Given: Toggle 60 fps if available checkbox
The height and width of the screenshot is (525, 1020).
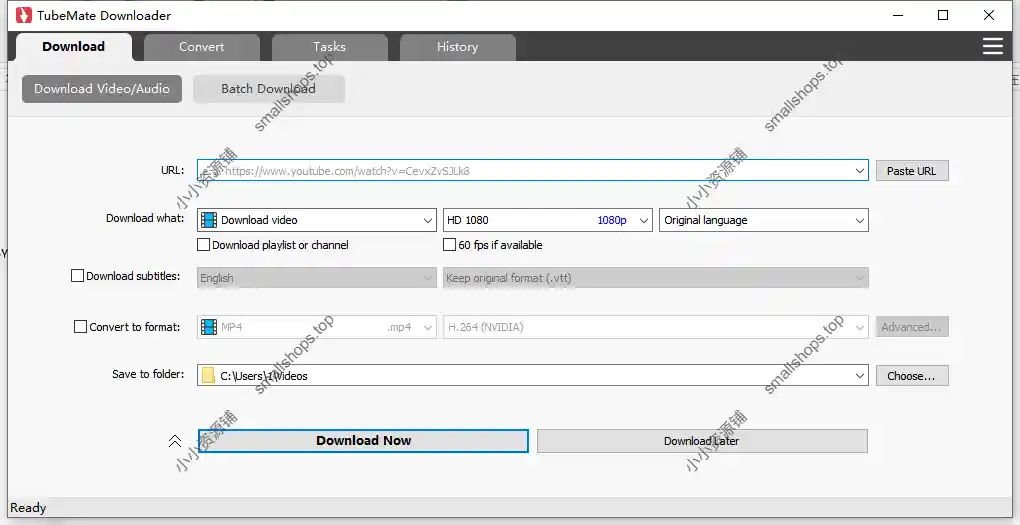Looking at the screenshot, I should [449, 245].
